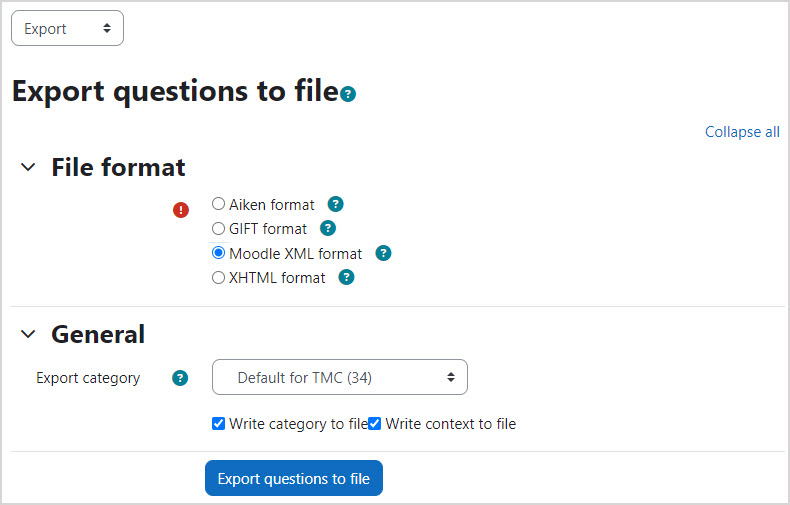Click the General section heading
Screen dimensions: 790x505
point(98,334)
